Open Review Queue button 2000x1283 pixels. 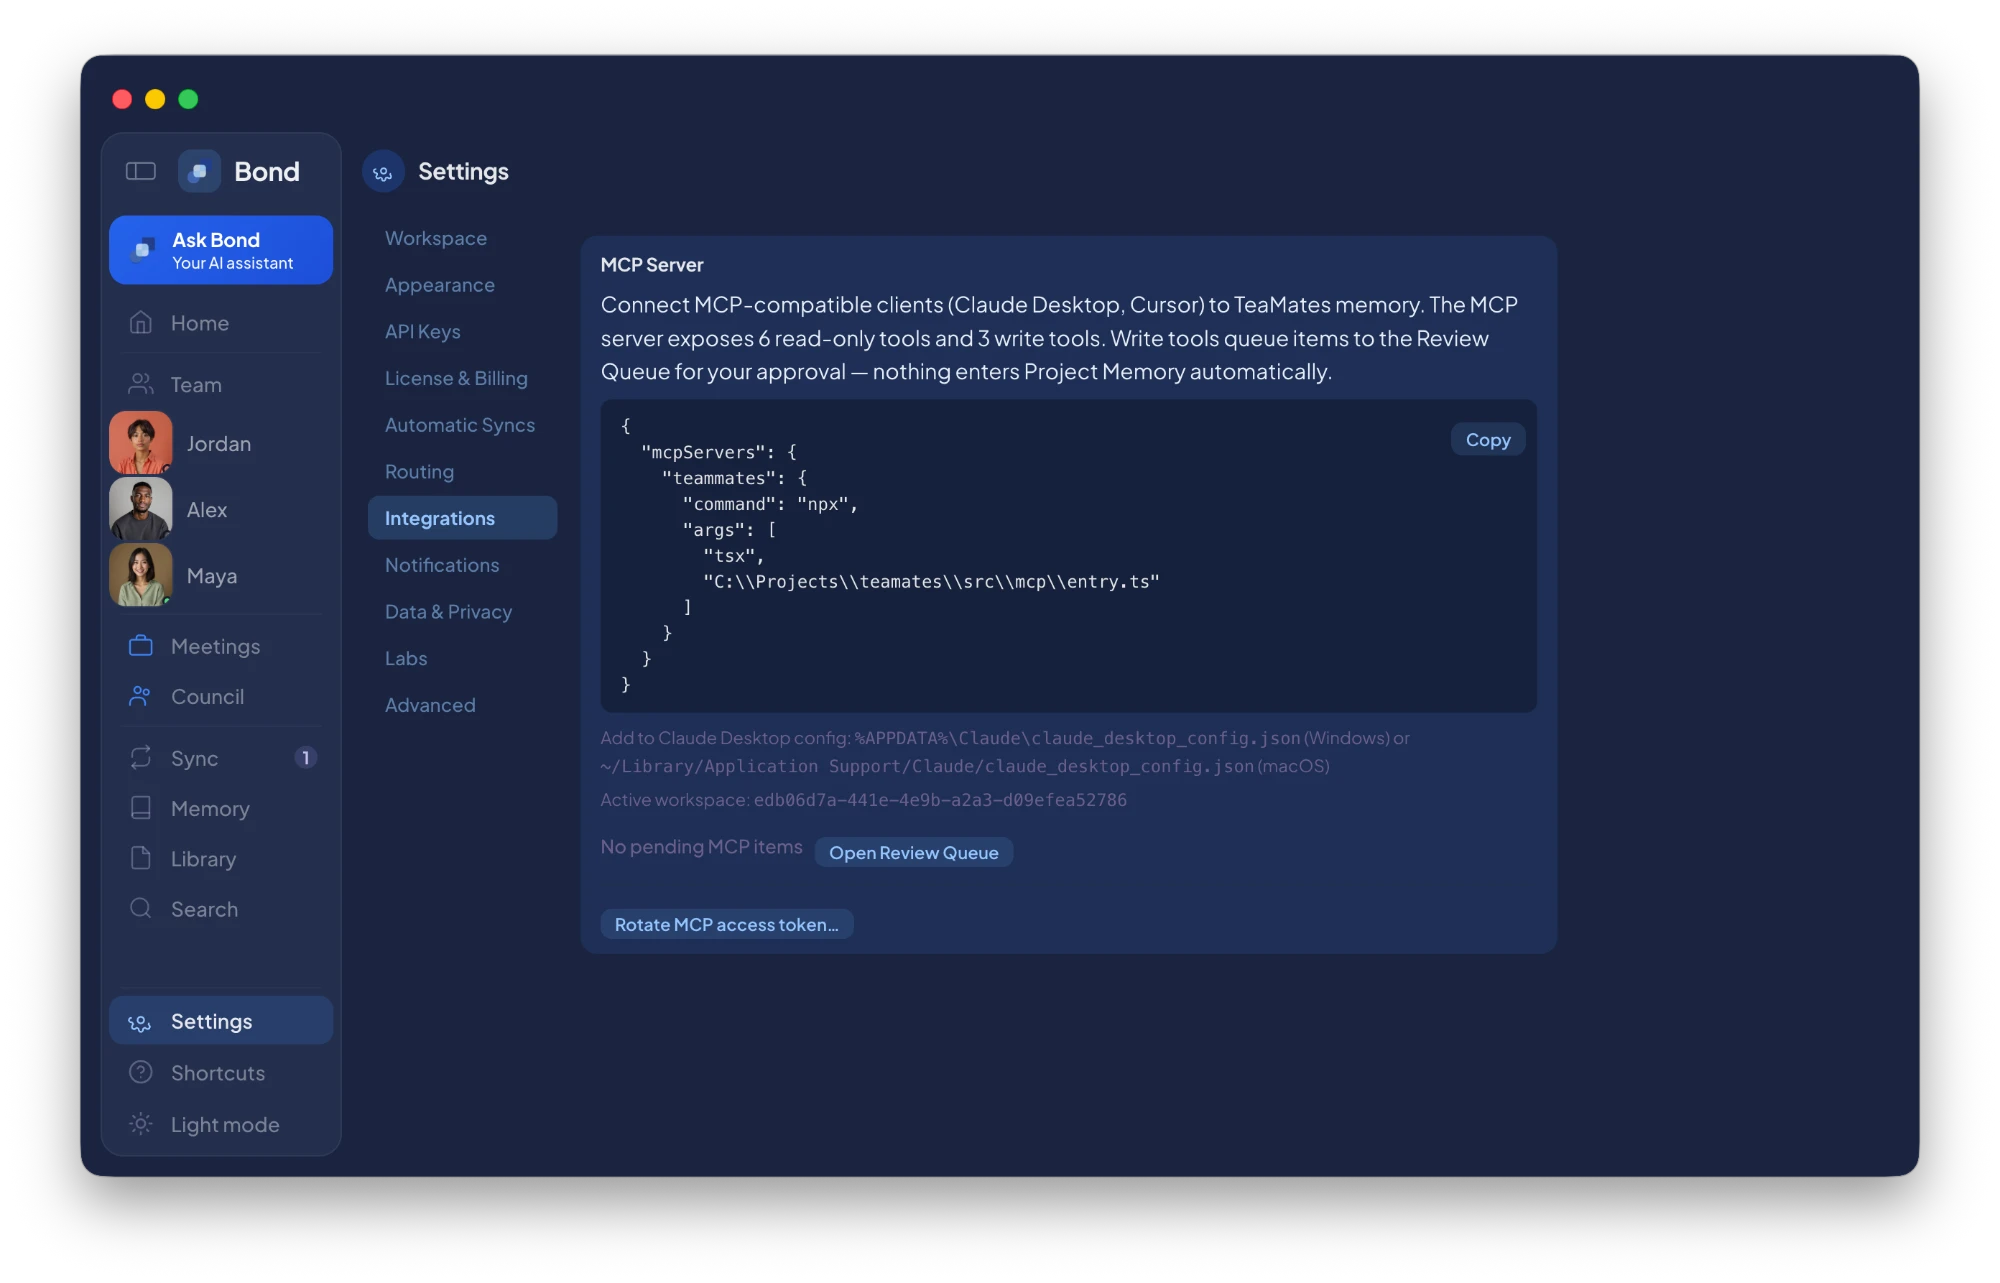click(913, 852)
